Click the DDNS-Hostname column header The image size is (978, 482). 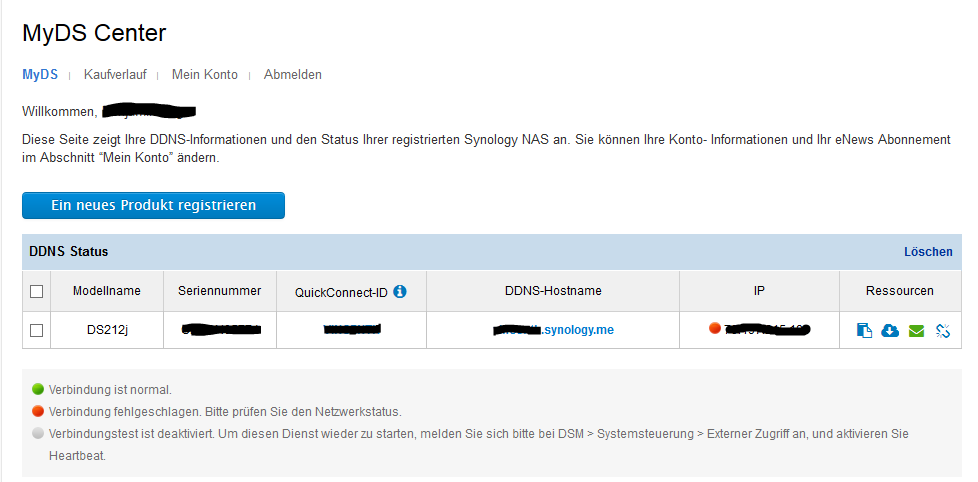553,291
